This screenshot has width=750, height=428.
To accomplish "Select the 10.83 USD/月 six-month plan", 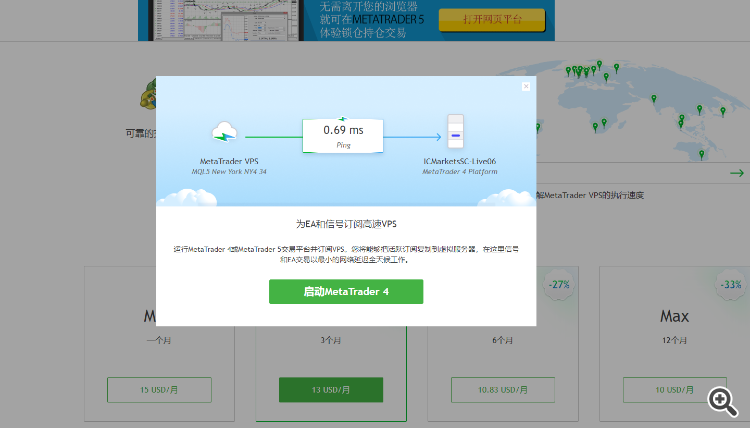I will click(503, 390).
